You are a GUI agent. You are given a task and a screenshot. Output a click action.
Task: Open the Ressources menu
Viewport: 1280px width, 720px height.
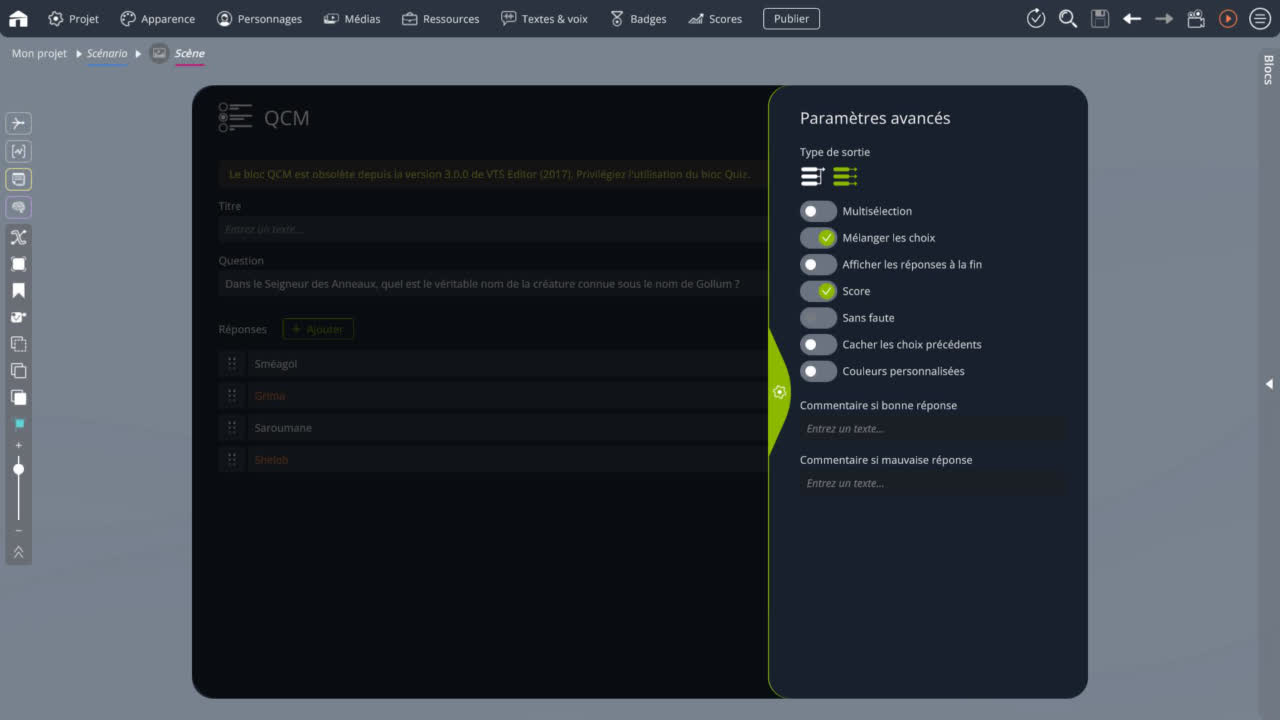pyautogui.click(x=440, y=18)
